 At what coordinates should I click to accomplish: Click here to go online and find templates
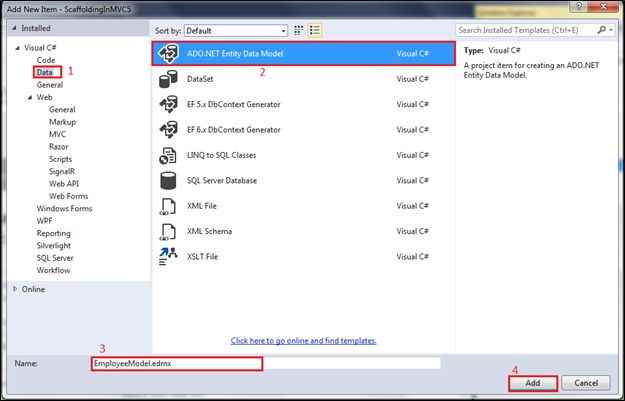(303, 341)
